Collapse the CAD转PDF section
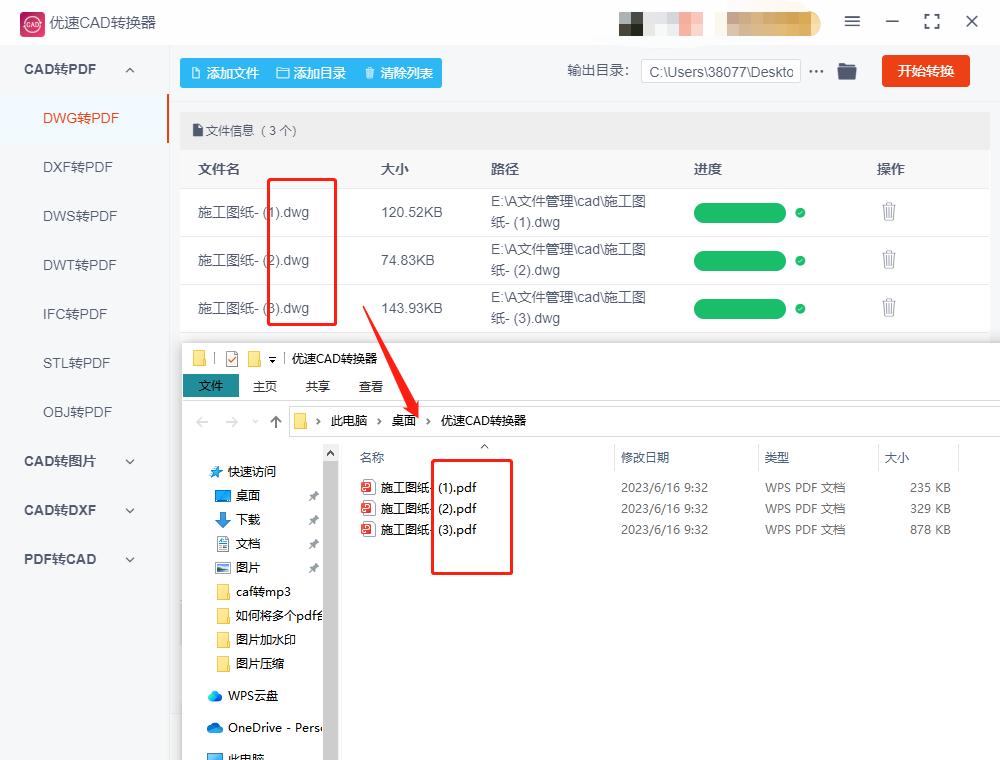This screenshot has height=760, width=1000. point(77,69)
